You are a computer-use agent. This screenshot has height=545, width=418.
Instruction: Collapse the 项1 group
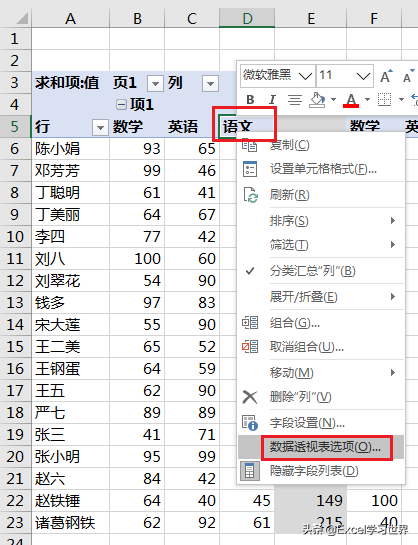(121, 105)
